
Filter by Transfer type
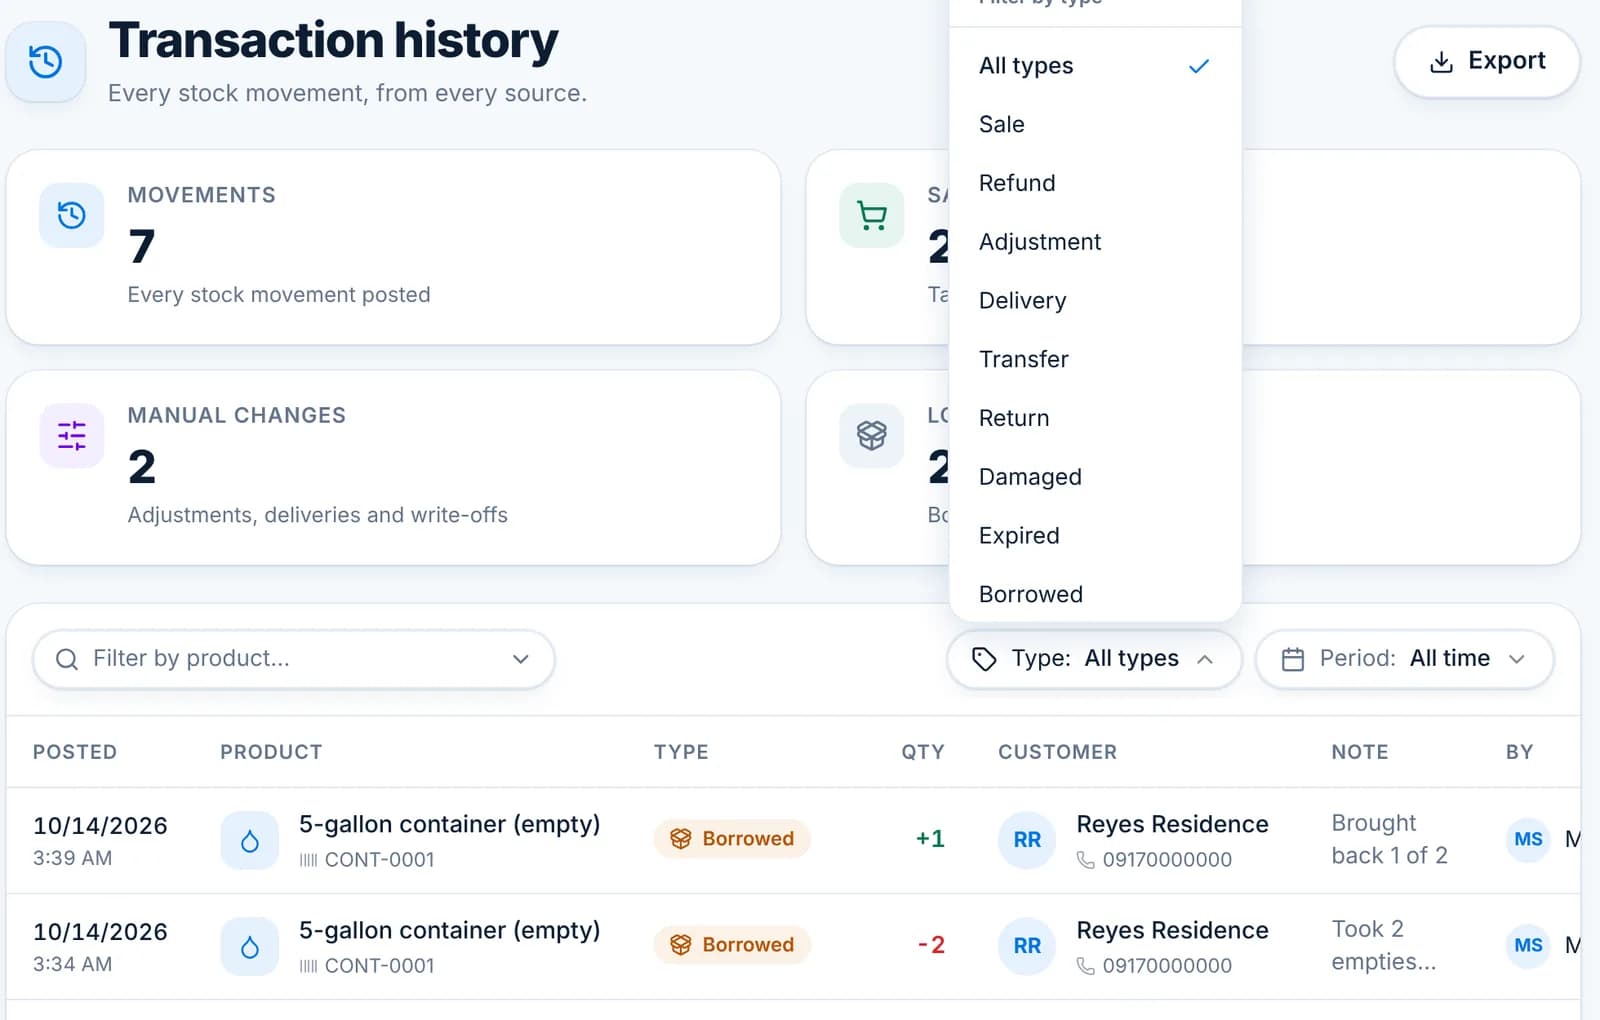point(1095,359)
